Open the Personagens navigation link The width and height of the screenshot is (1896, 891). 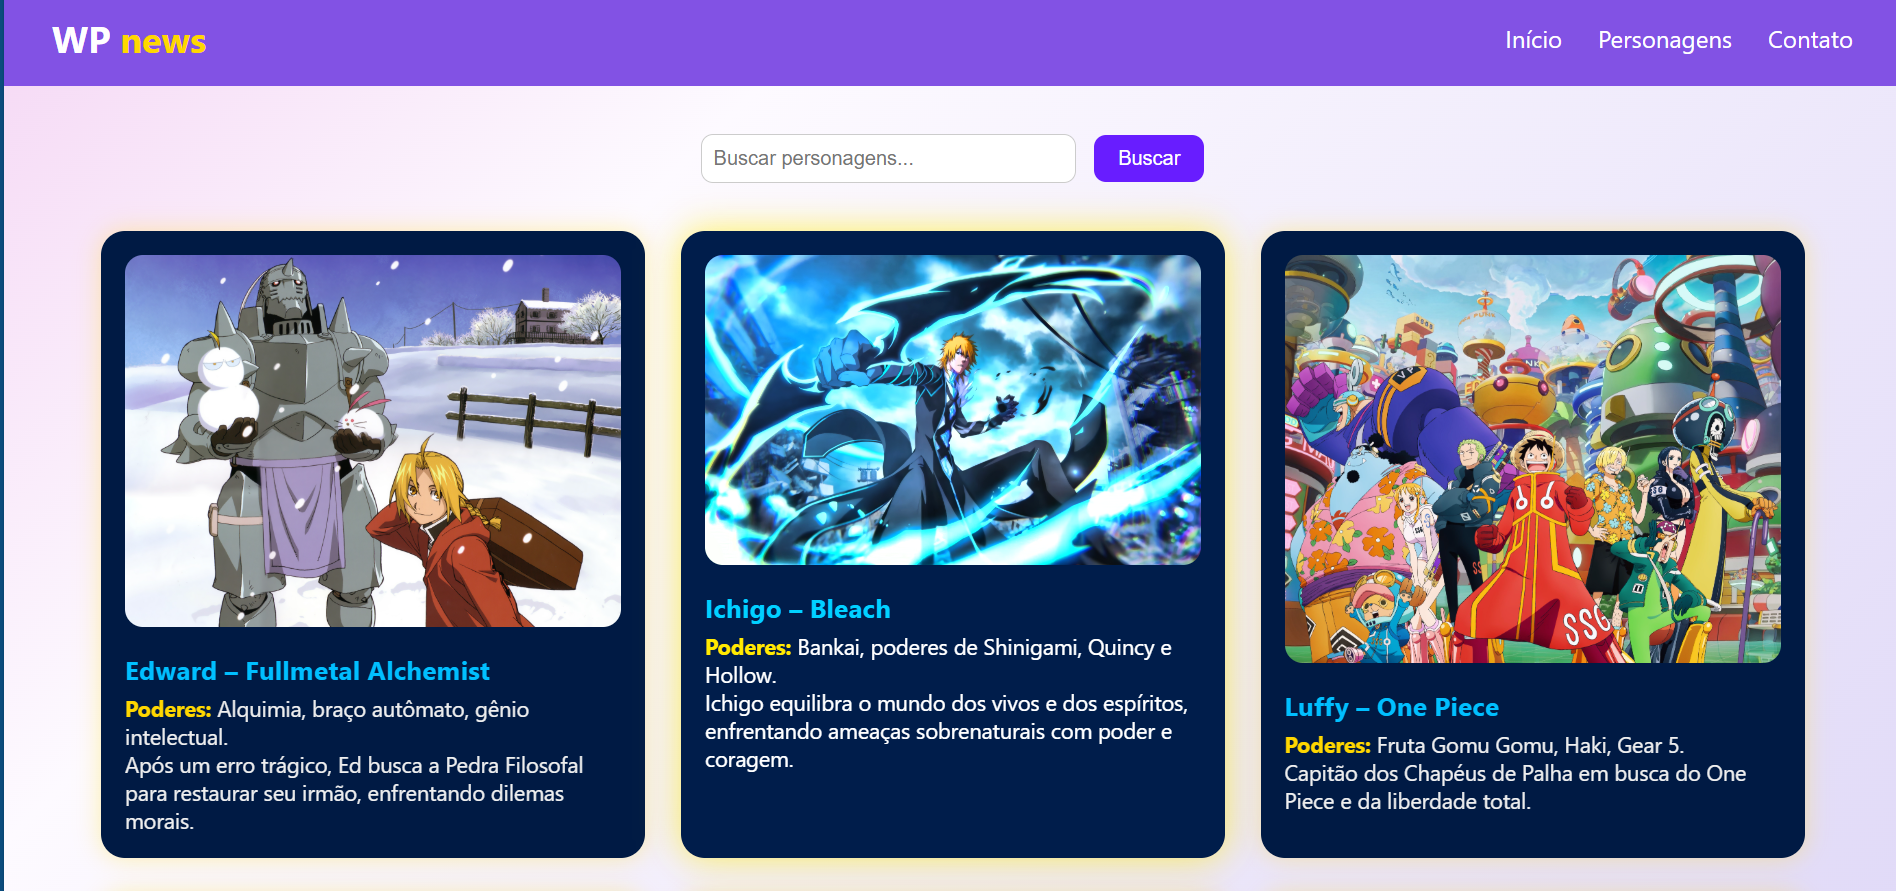(1664, 40)
